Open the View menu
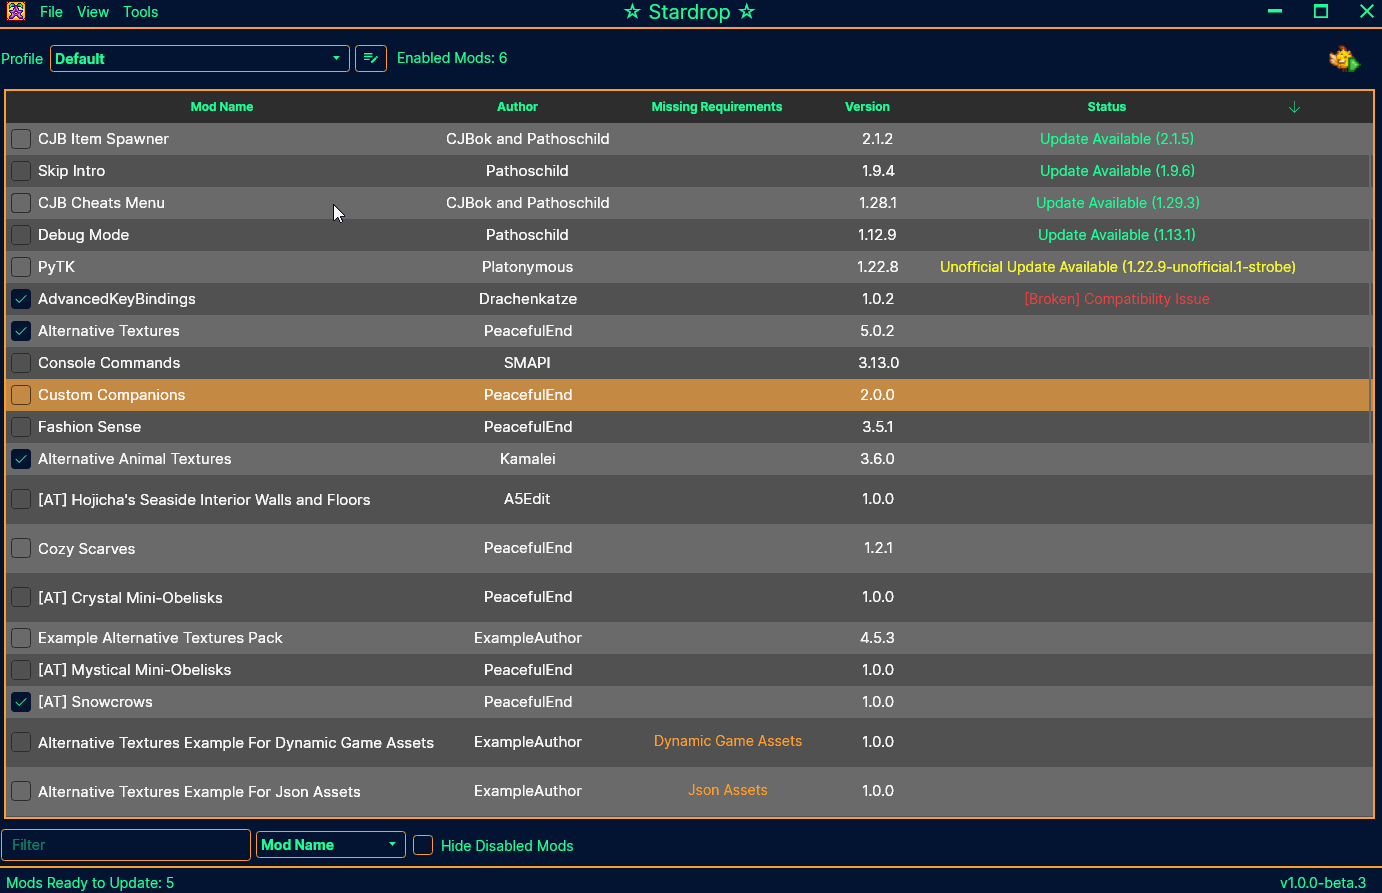This screenshot has height=893, width=1382. pos(93,12)
